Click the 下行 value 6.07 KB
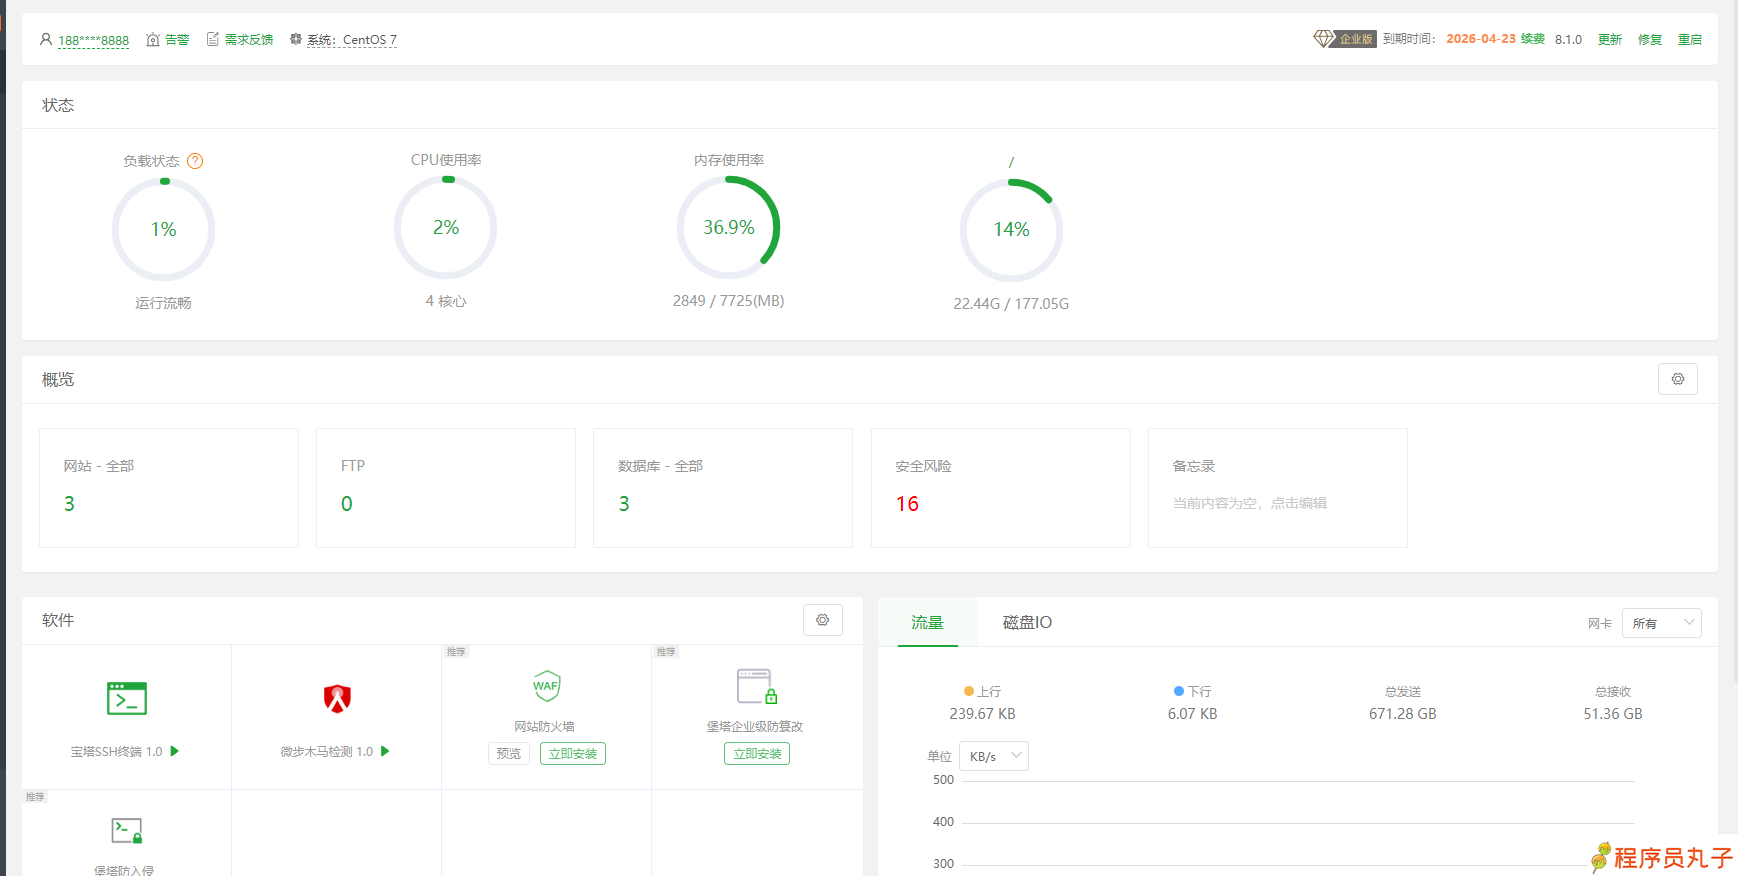The width and height of the screenshot is (1738, 876). [x=1192, y=714]
